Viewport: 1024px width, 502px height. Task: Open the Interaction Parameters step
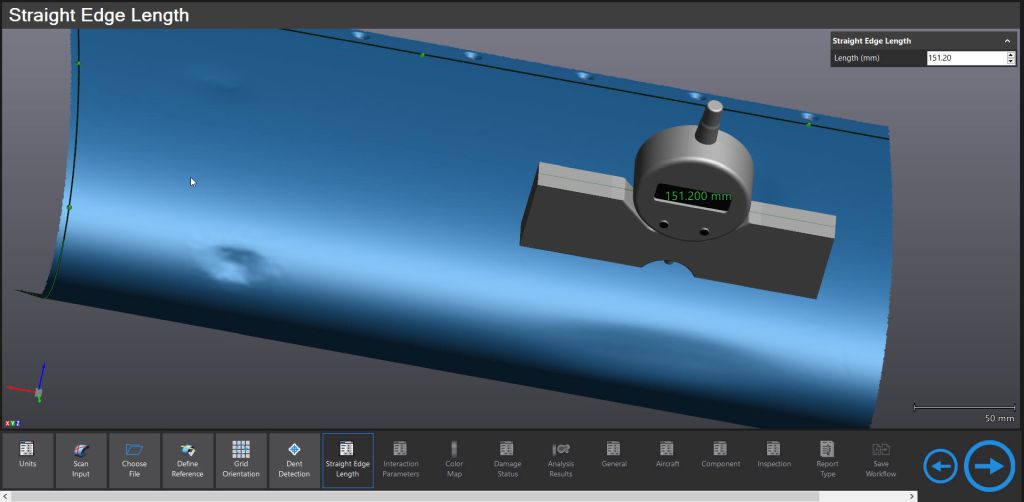tap(401, 460)
